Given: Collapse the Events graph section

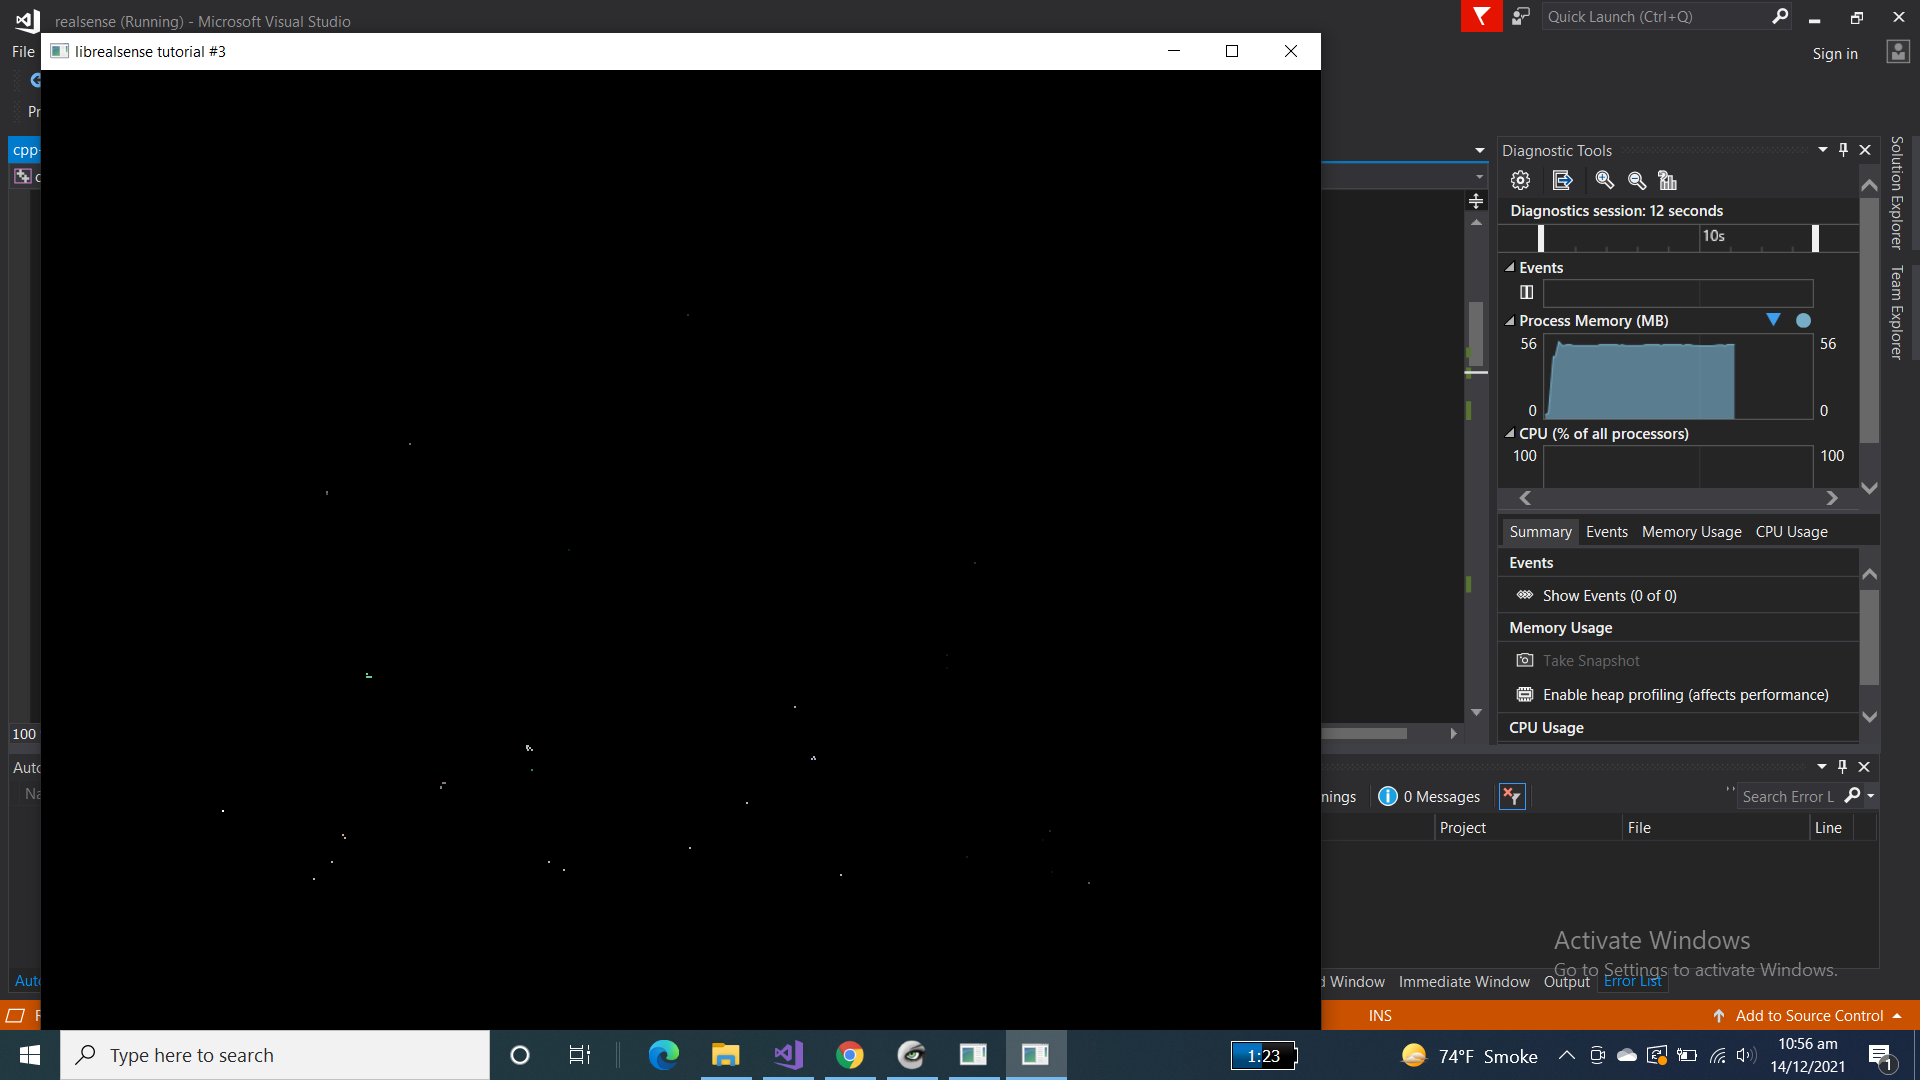Looking at the screenshot, I should [x=1510, y=268].
